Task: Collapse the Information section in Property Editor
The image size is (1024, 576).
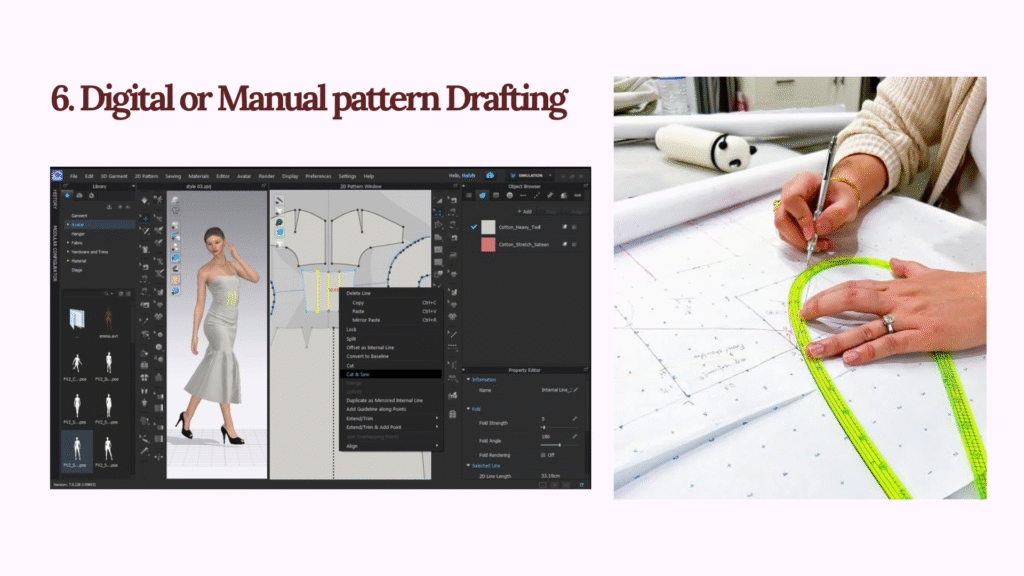Action: [x=468, y=379]
